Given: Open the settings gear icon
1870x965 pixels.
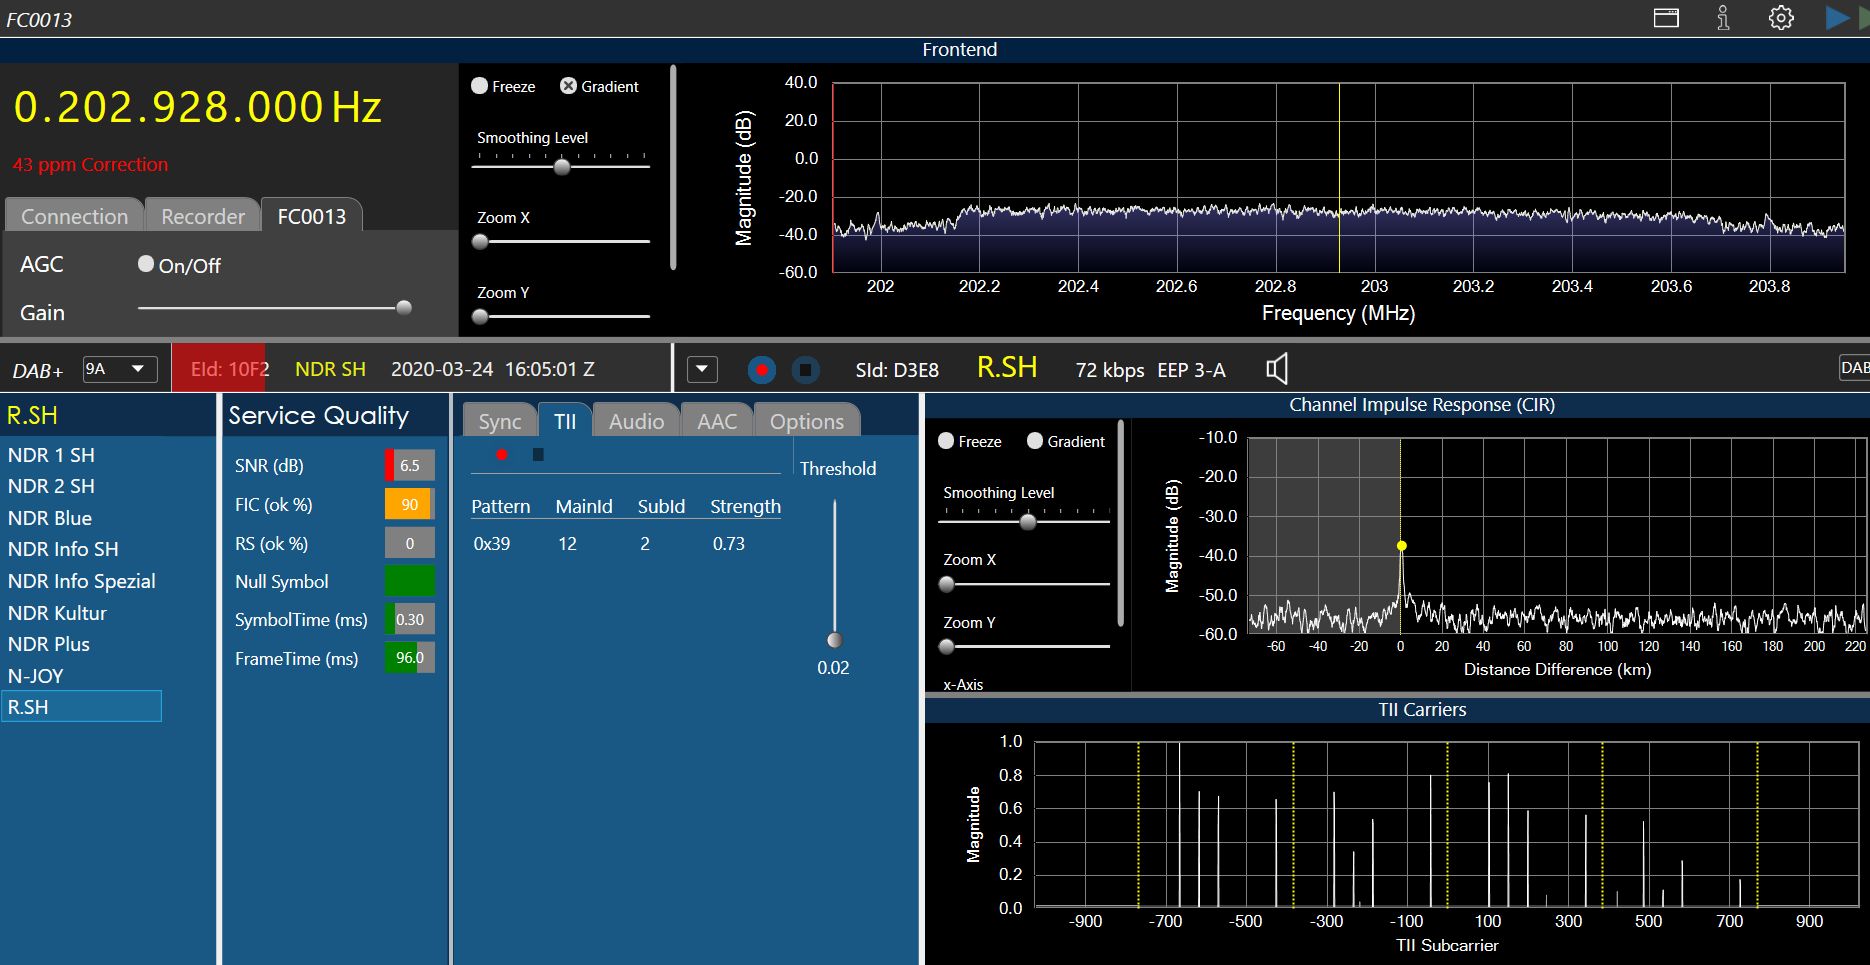Looking at the screenshot, I should (1781, 18).
